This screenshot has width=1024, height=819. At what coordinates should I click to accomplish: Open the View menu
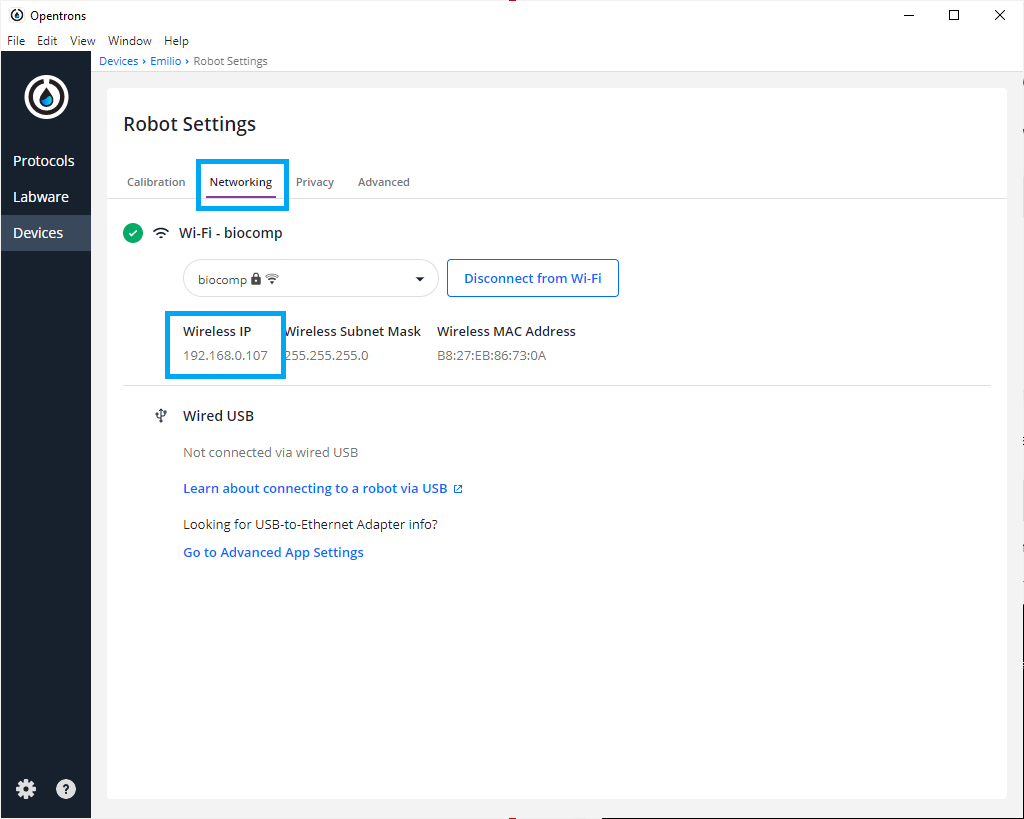point(83,40)
